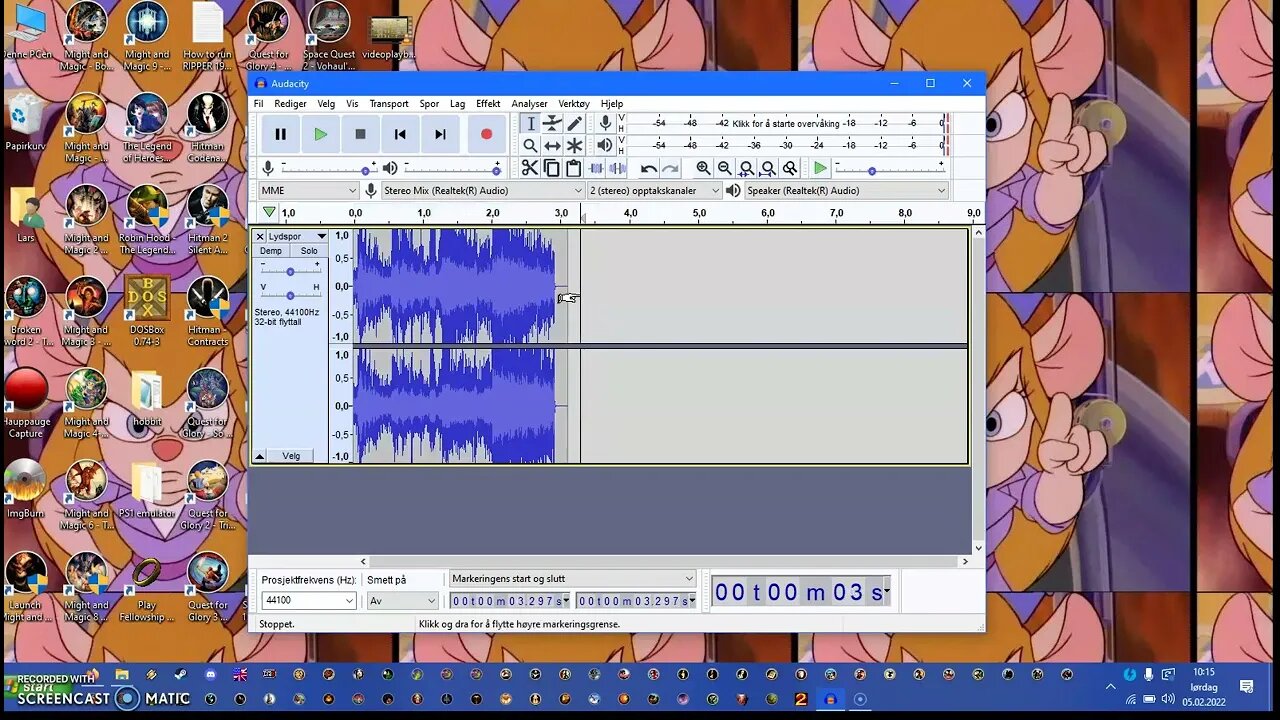Open the audio position time format arrow
The height and width of the screenshot is (720, 1280).
coord(886,592)
